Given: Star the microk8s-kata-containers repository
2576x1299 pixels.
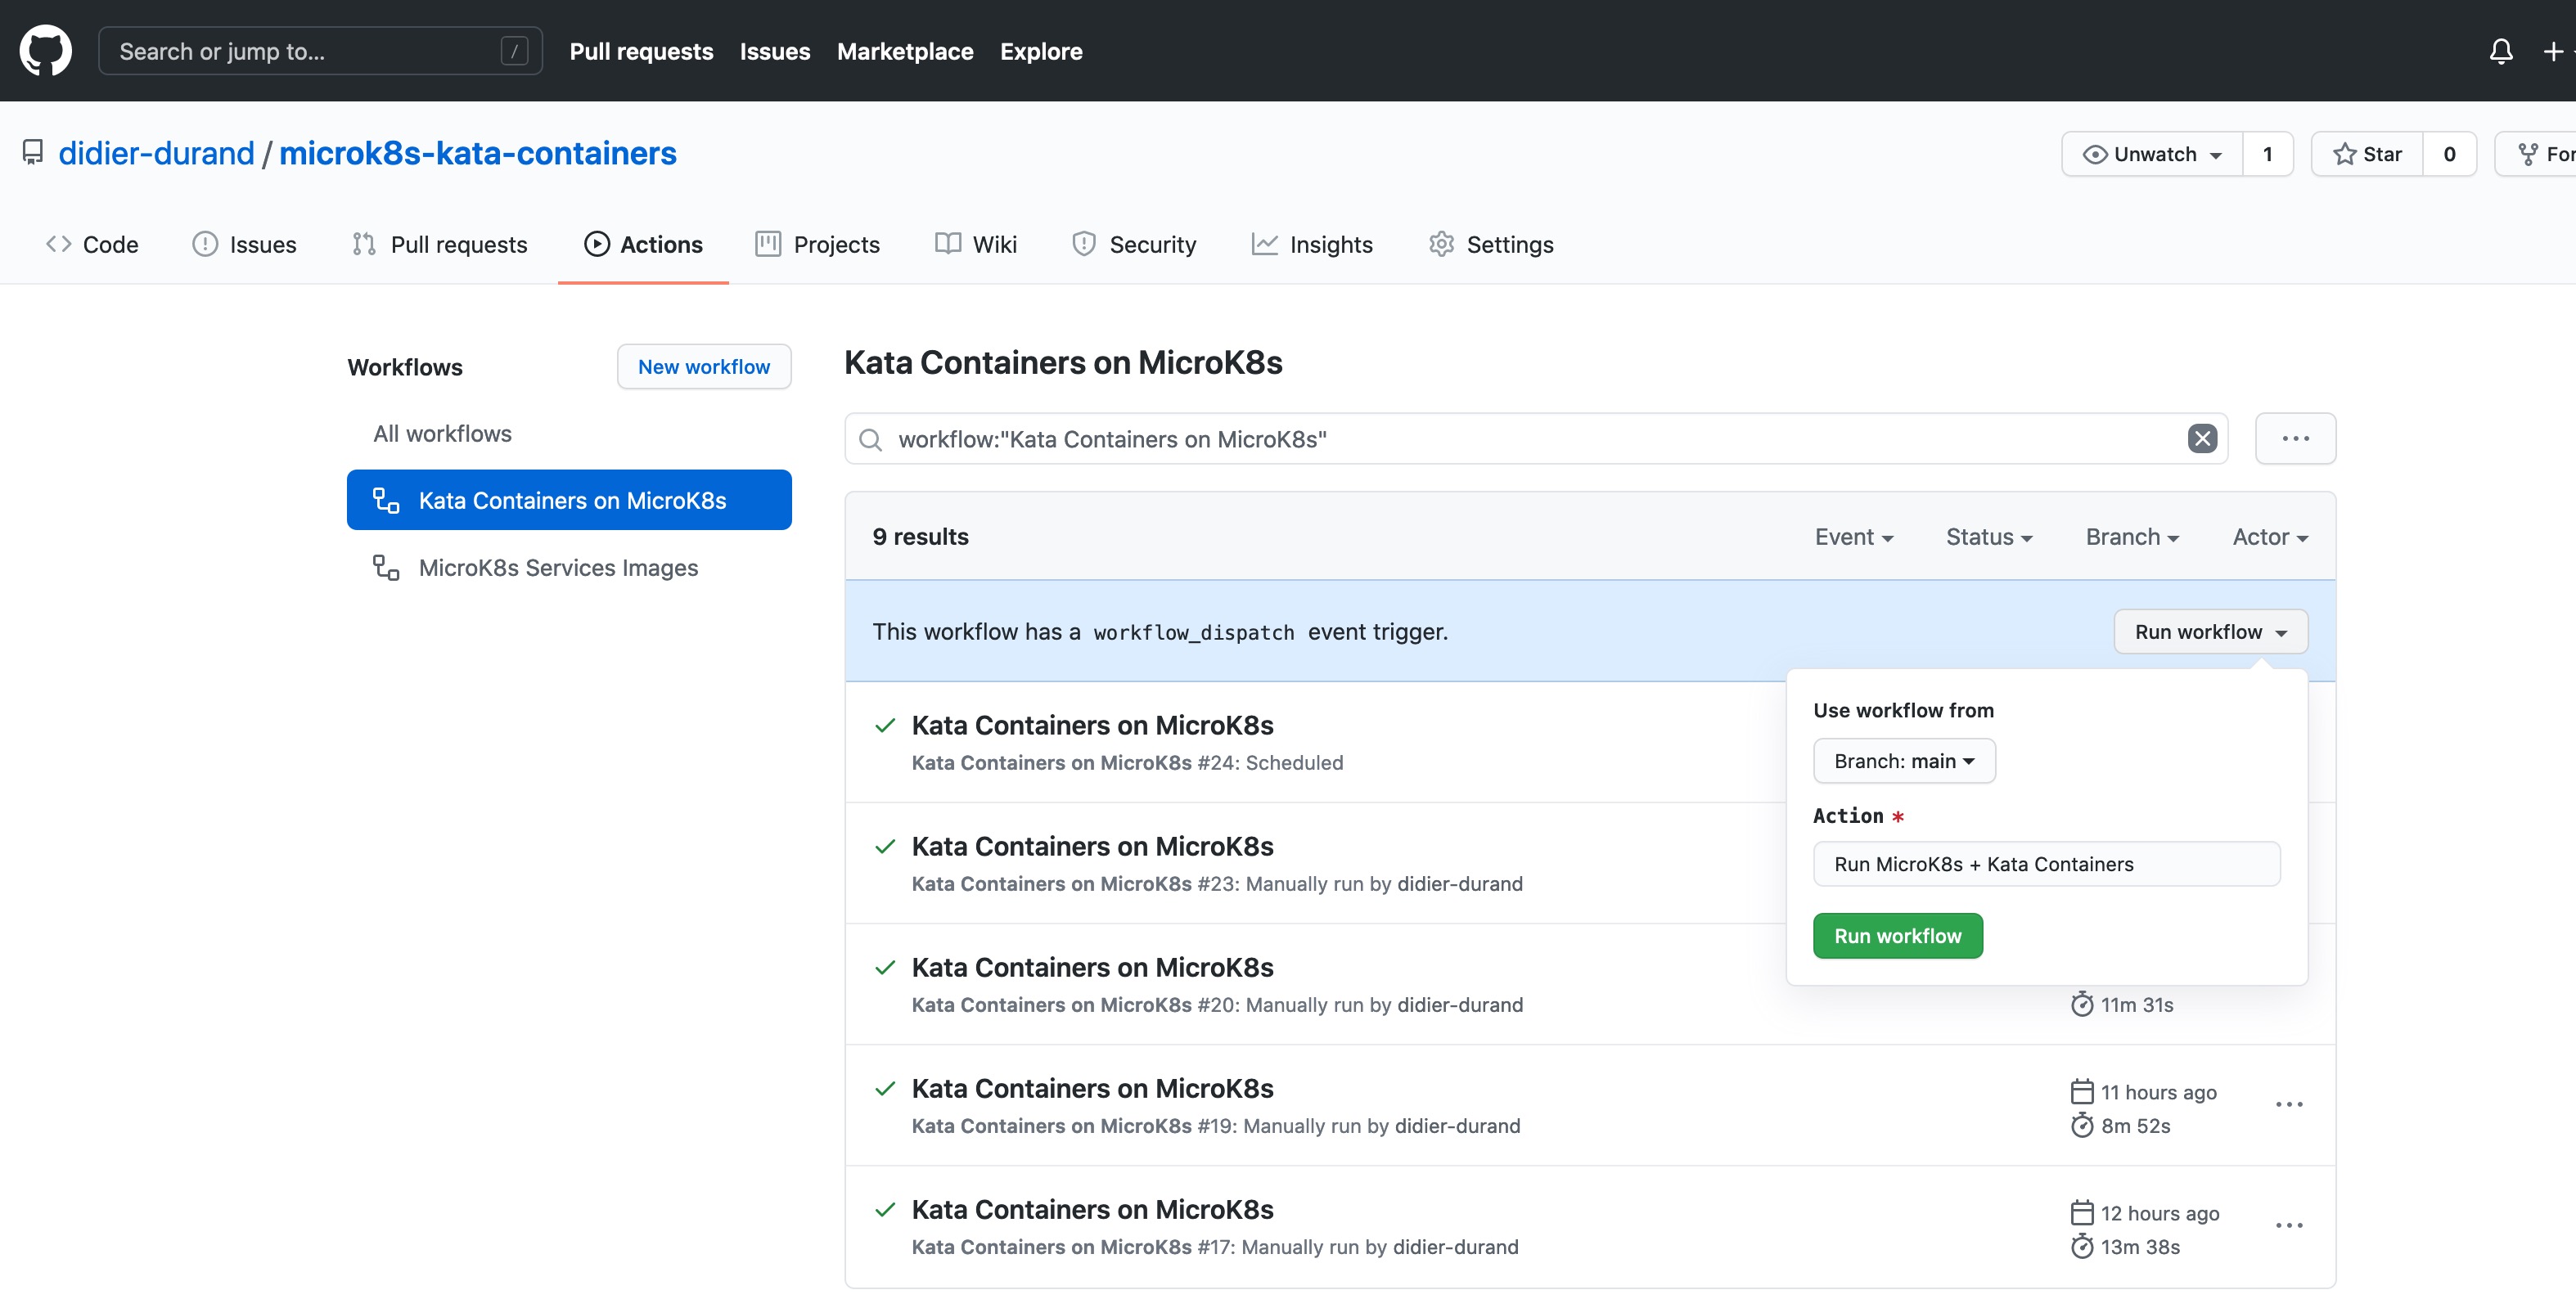Looking at the screenshot, I should coord(2367,154).
